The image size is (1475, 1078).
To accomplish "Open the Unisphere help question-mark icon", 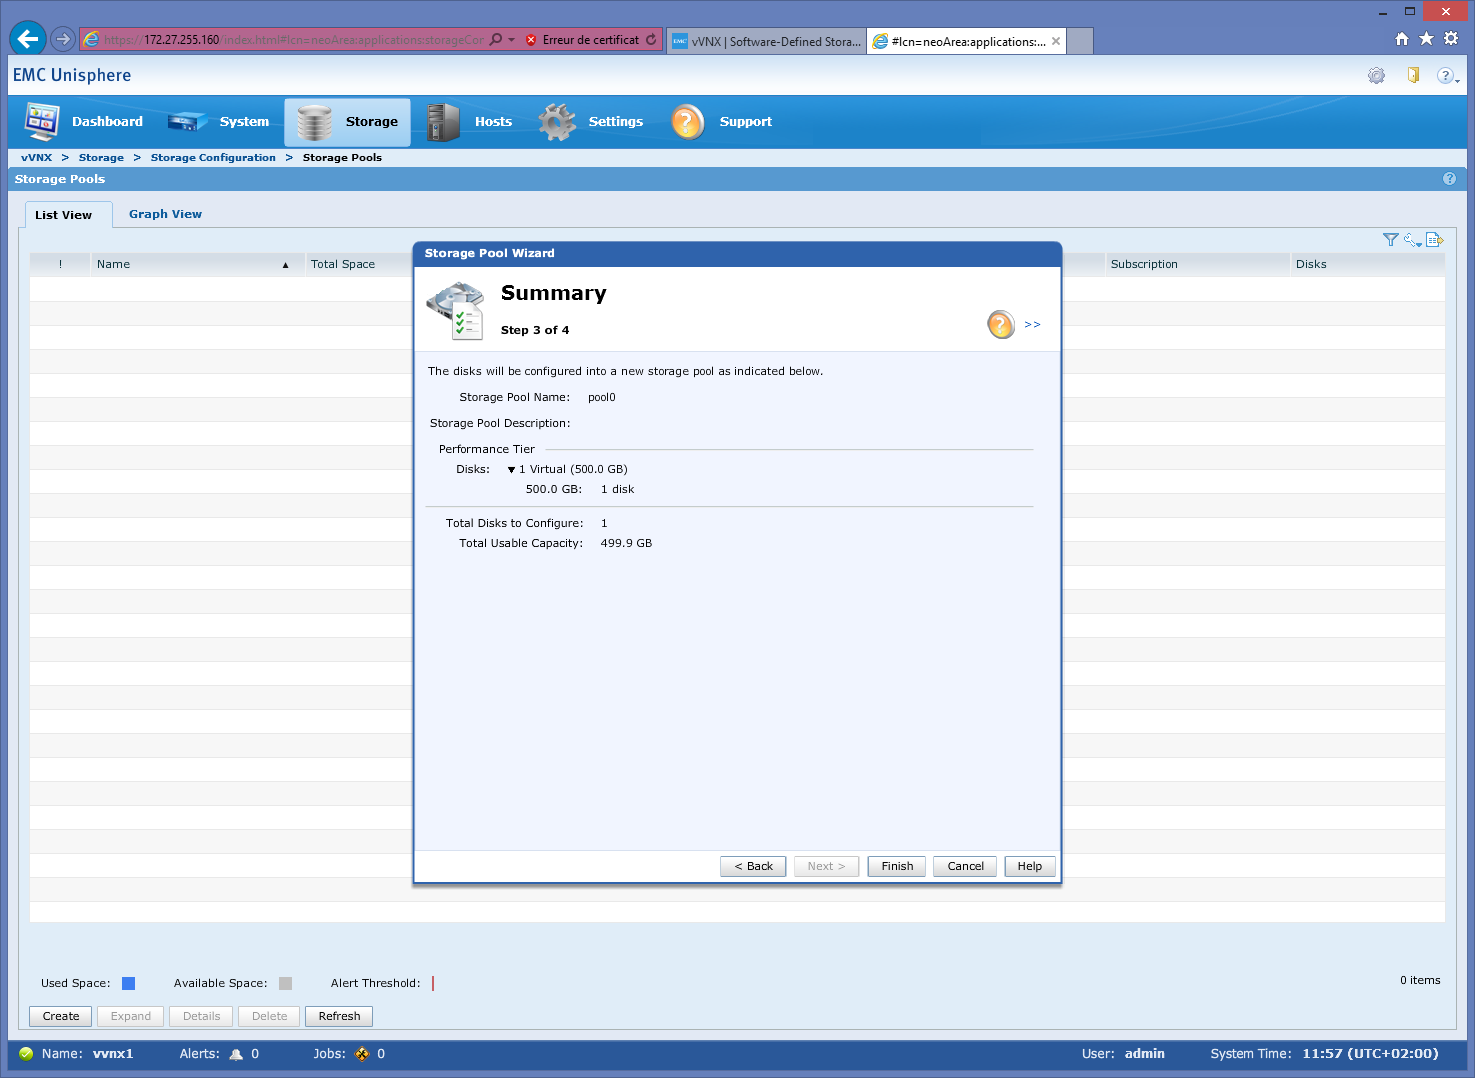I will [x=1446, y=75].
